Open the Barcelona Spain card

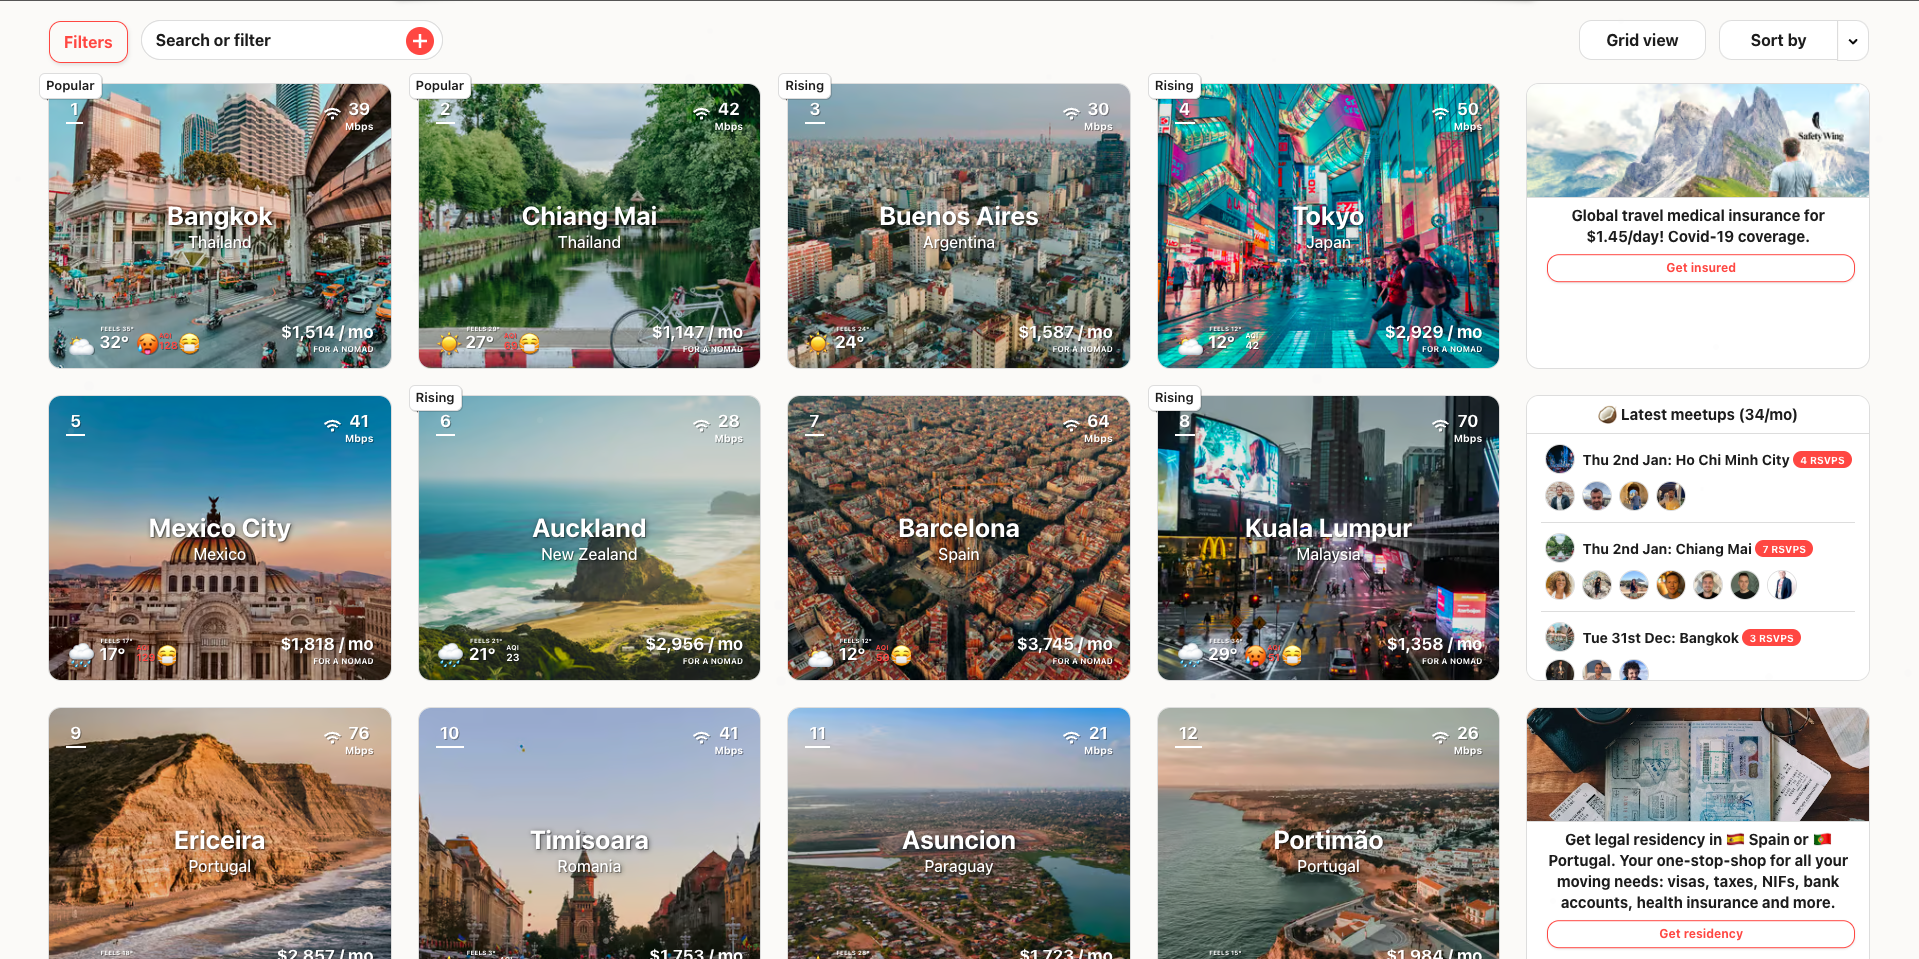(959, 538)
